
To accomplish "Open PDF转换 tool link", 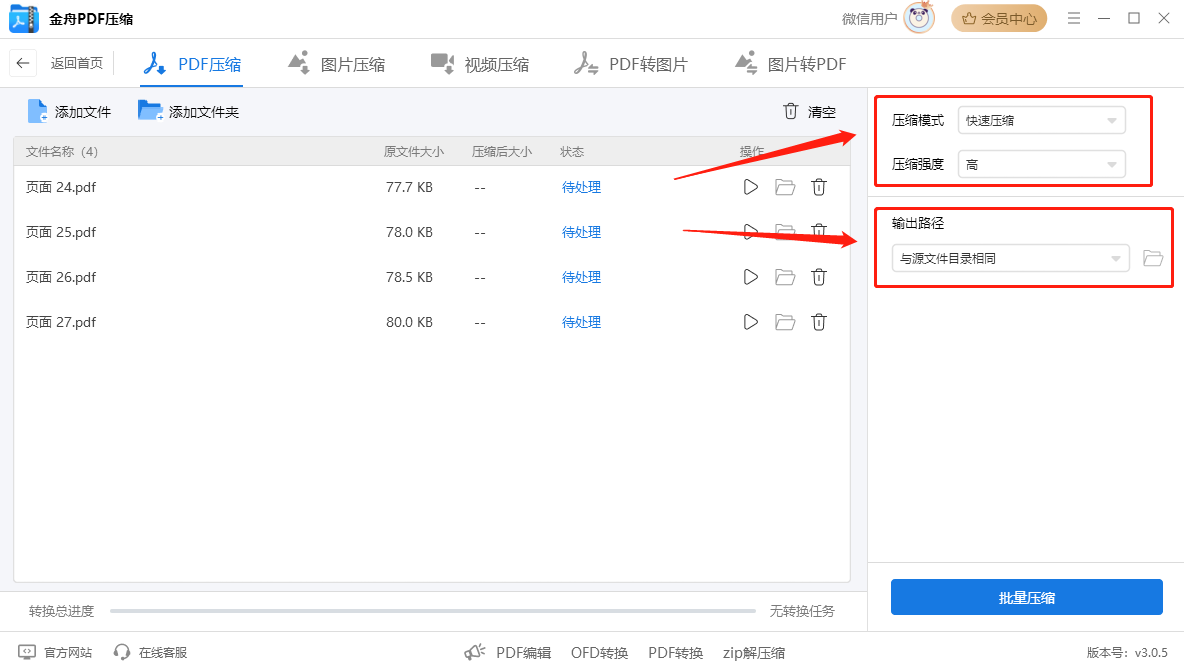I will tap(676, 653).
